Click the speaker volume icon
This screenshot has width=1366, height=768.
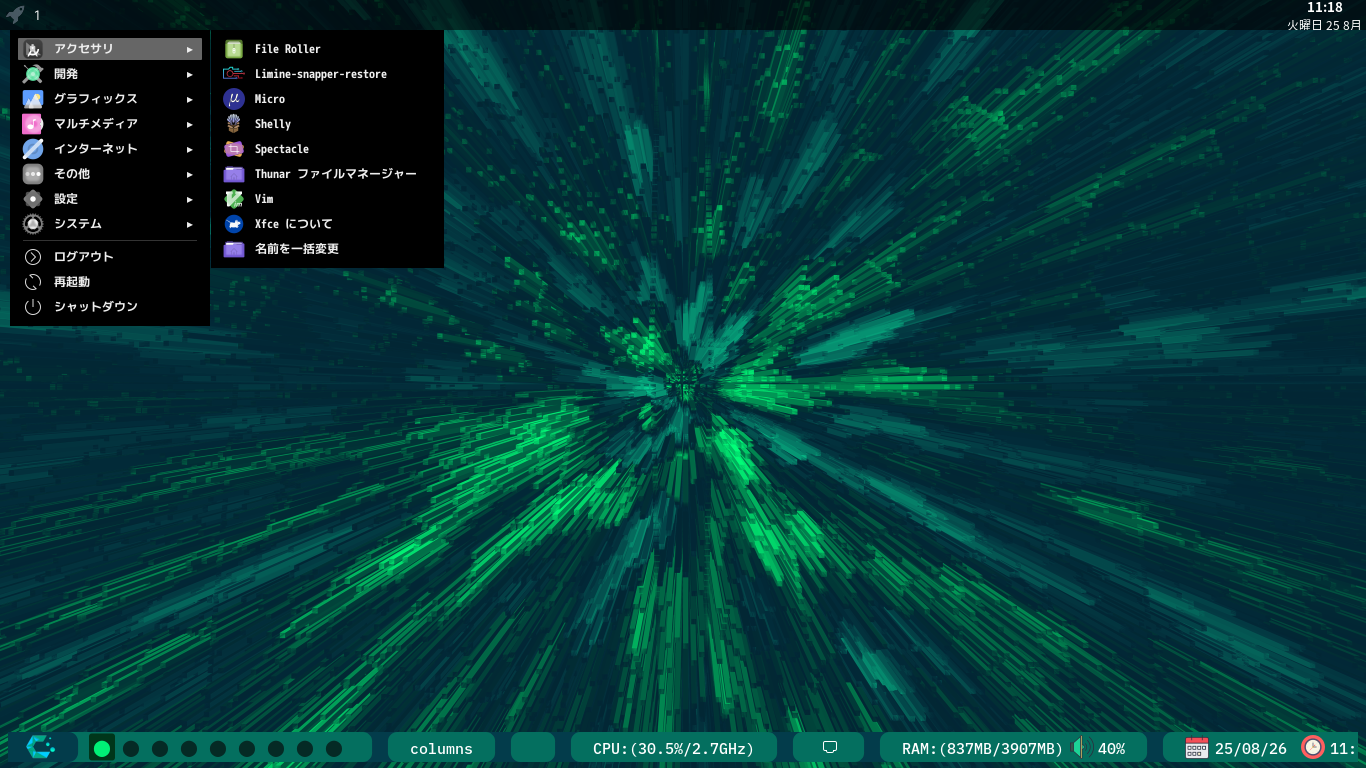(x=1080, y=747)
